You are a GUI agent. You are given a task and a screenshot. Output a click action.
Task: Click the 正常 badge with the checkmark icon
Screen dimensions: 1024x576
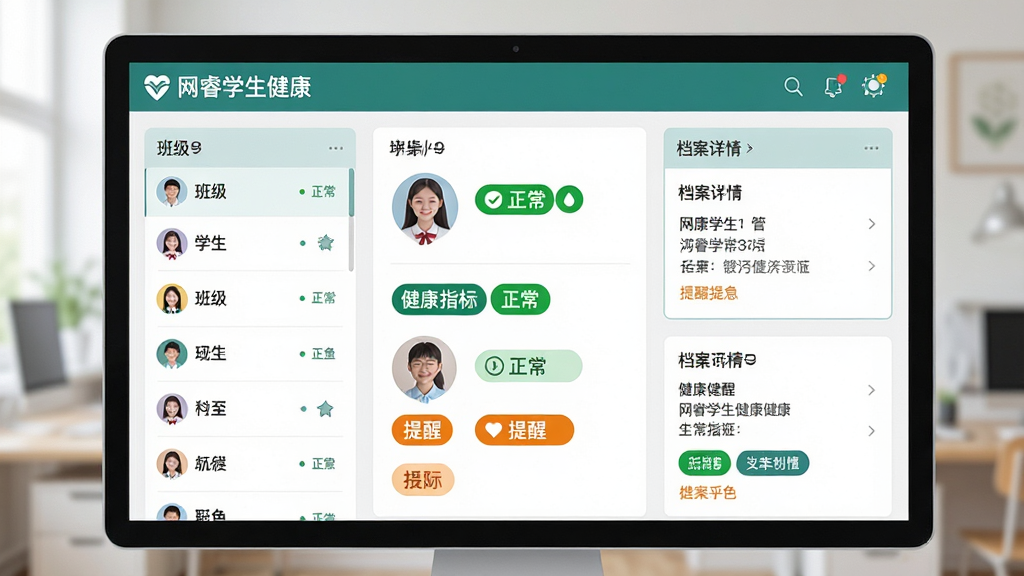coord(515,200)
